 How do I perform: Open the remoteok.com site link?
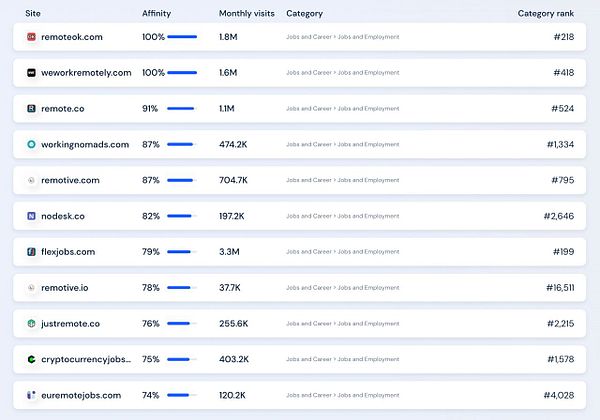[x=72, y=37]
